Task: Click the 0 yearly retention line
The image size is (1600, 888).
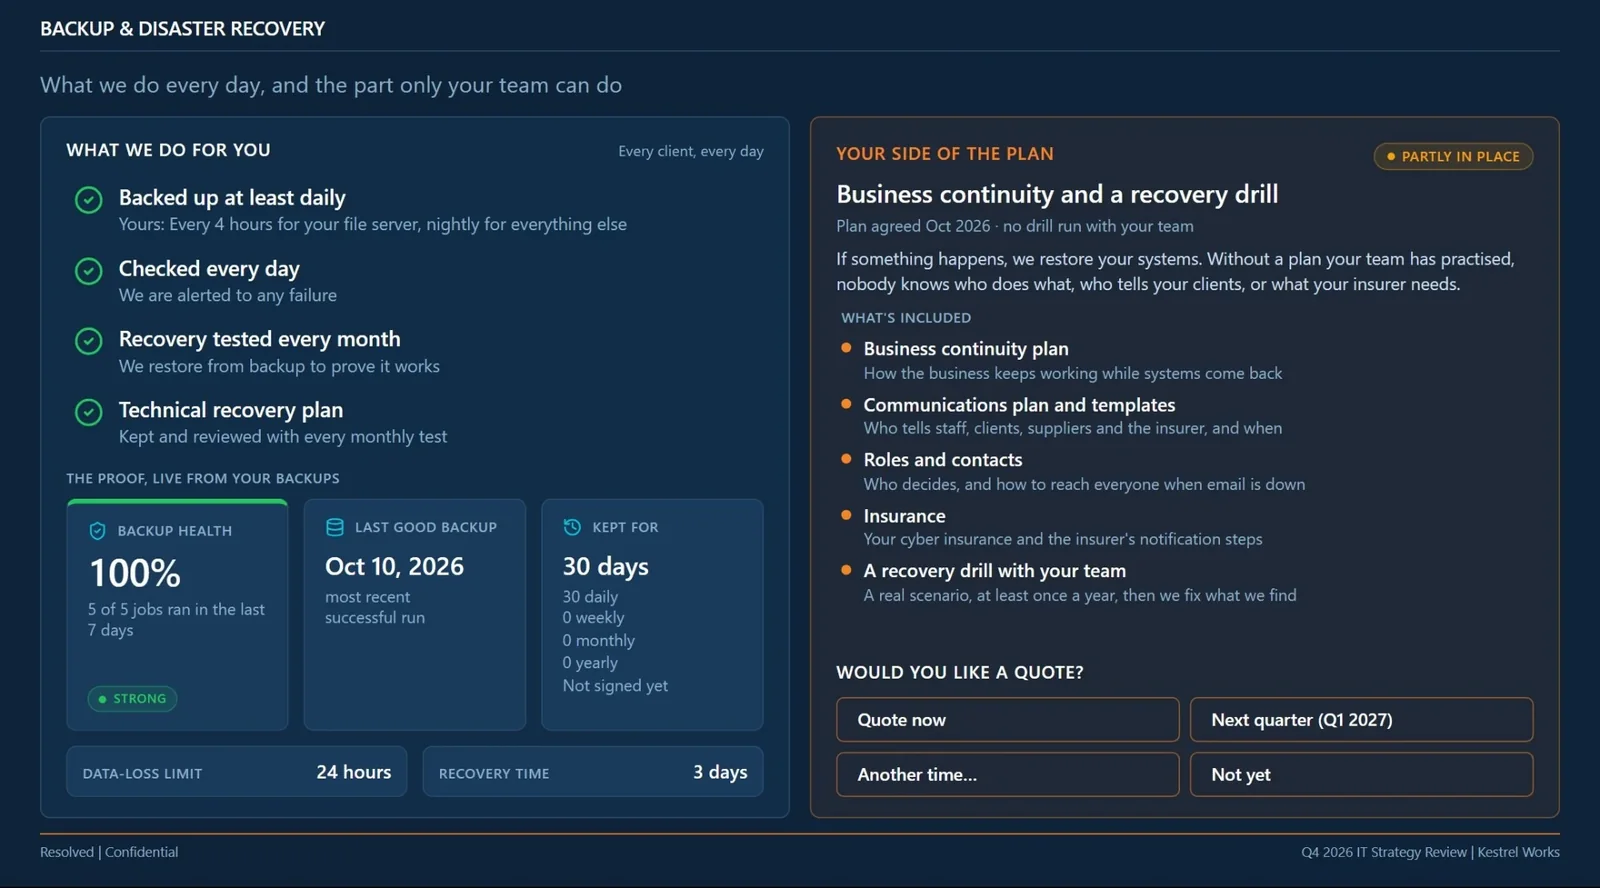Action: (590, 663)
